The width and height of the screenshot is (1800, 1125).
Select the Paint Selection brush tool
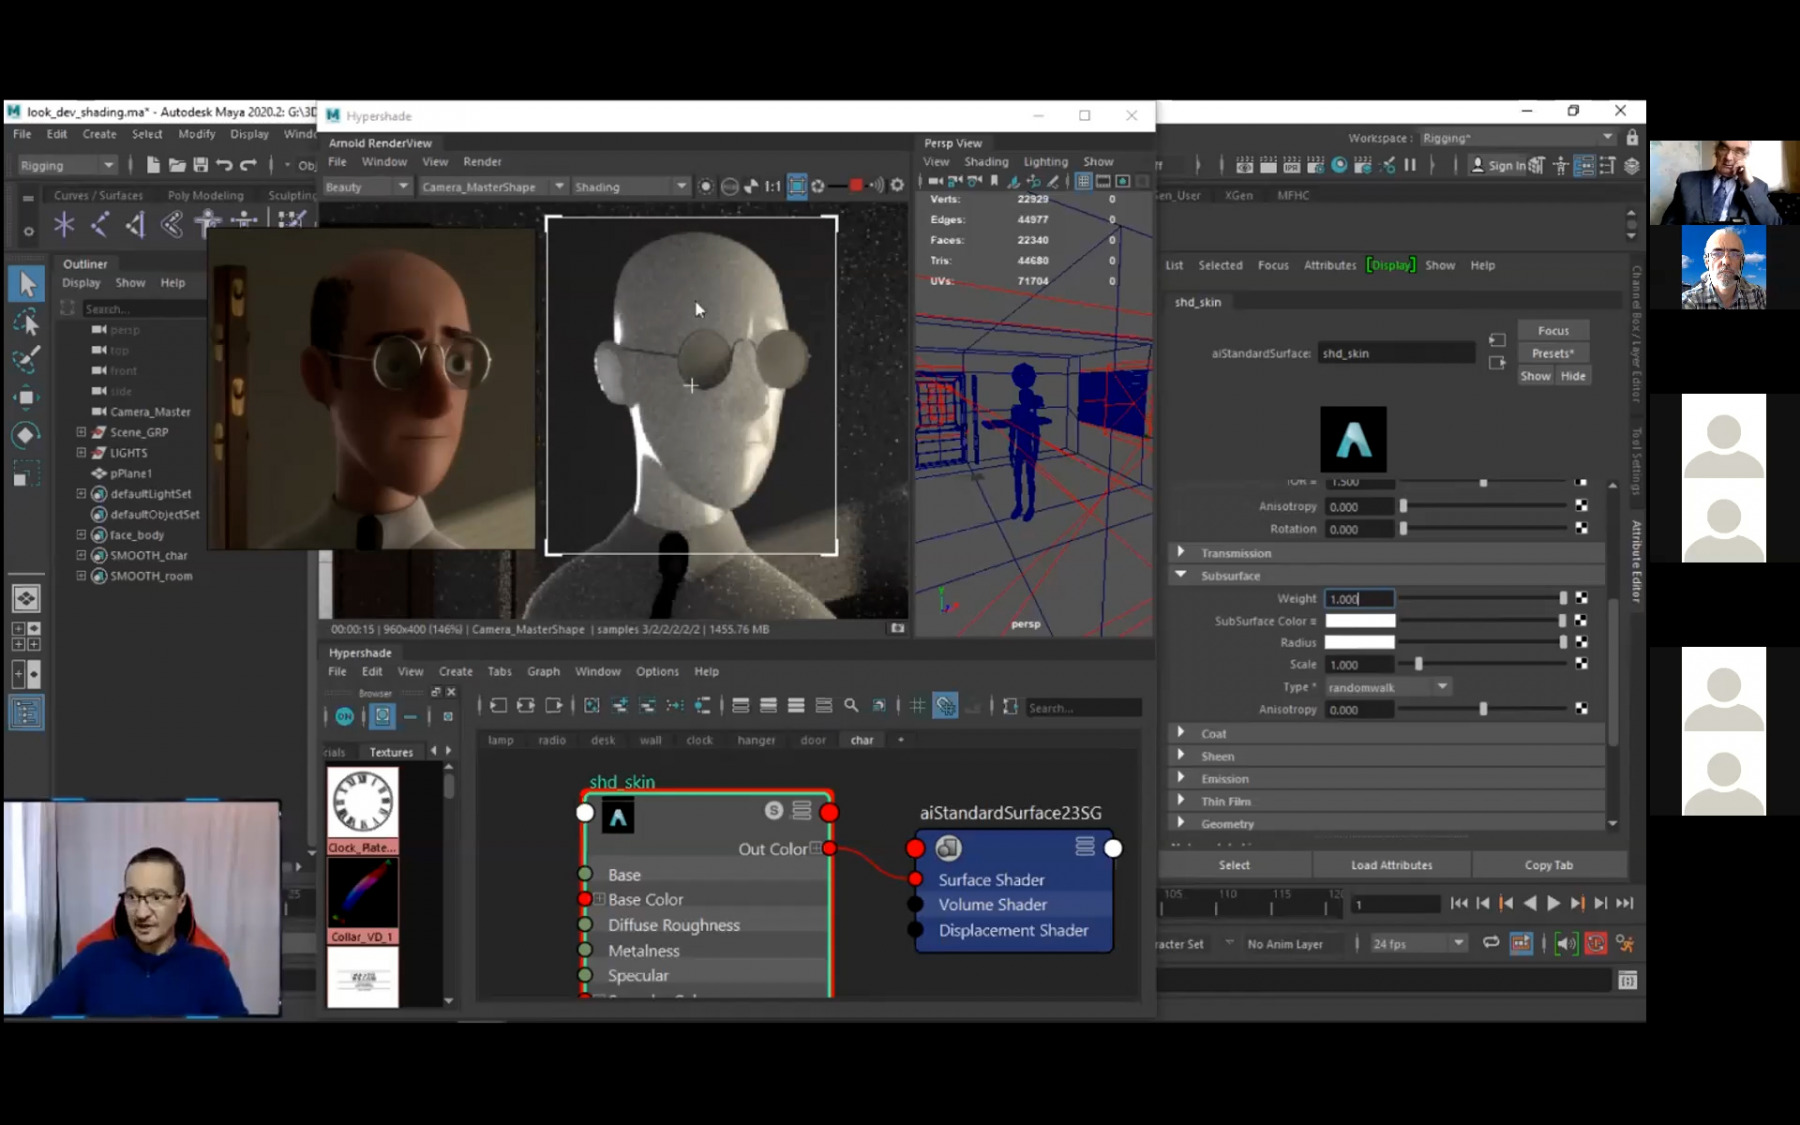(26, 359)
